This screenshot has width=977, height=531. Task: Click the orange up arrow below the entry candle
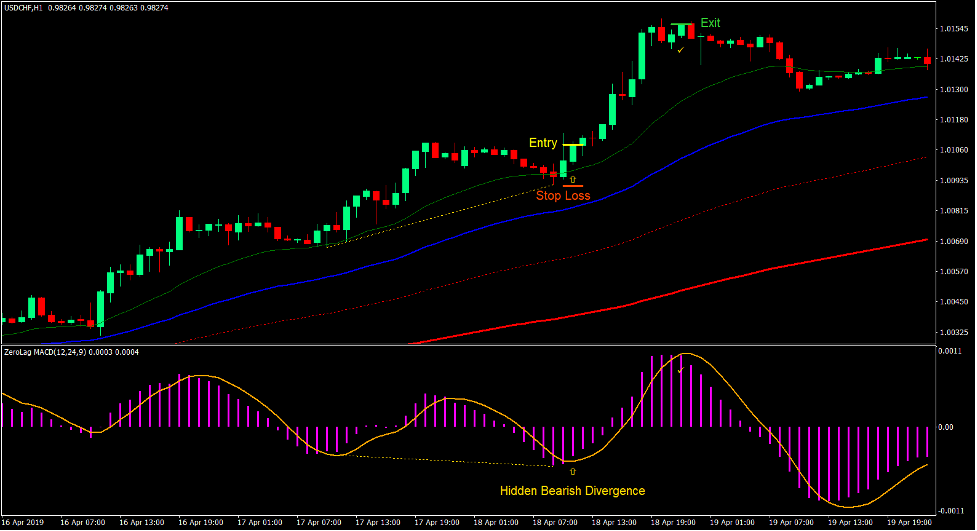(x=573, y=179)
